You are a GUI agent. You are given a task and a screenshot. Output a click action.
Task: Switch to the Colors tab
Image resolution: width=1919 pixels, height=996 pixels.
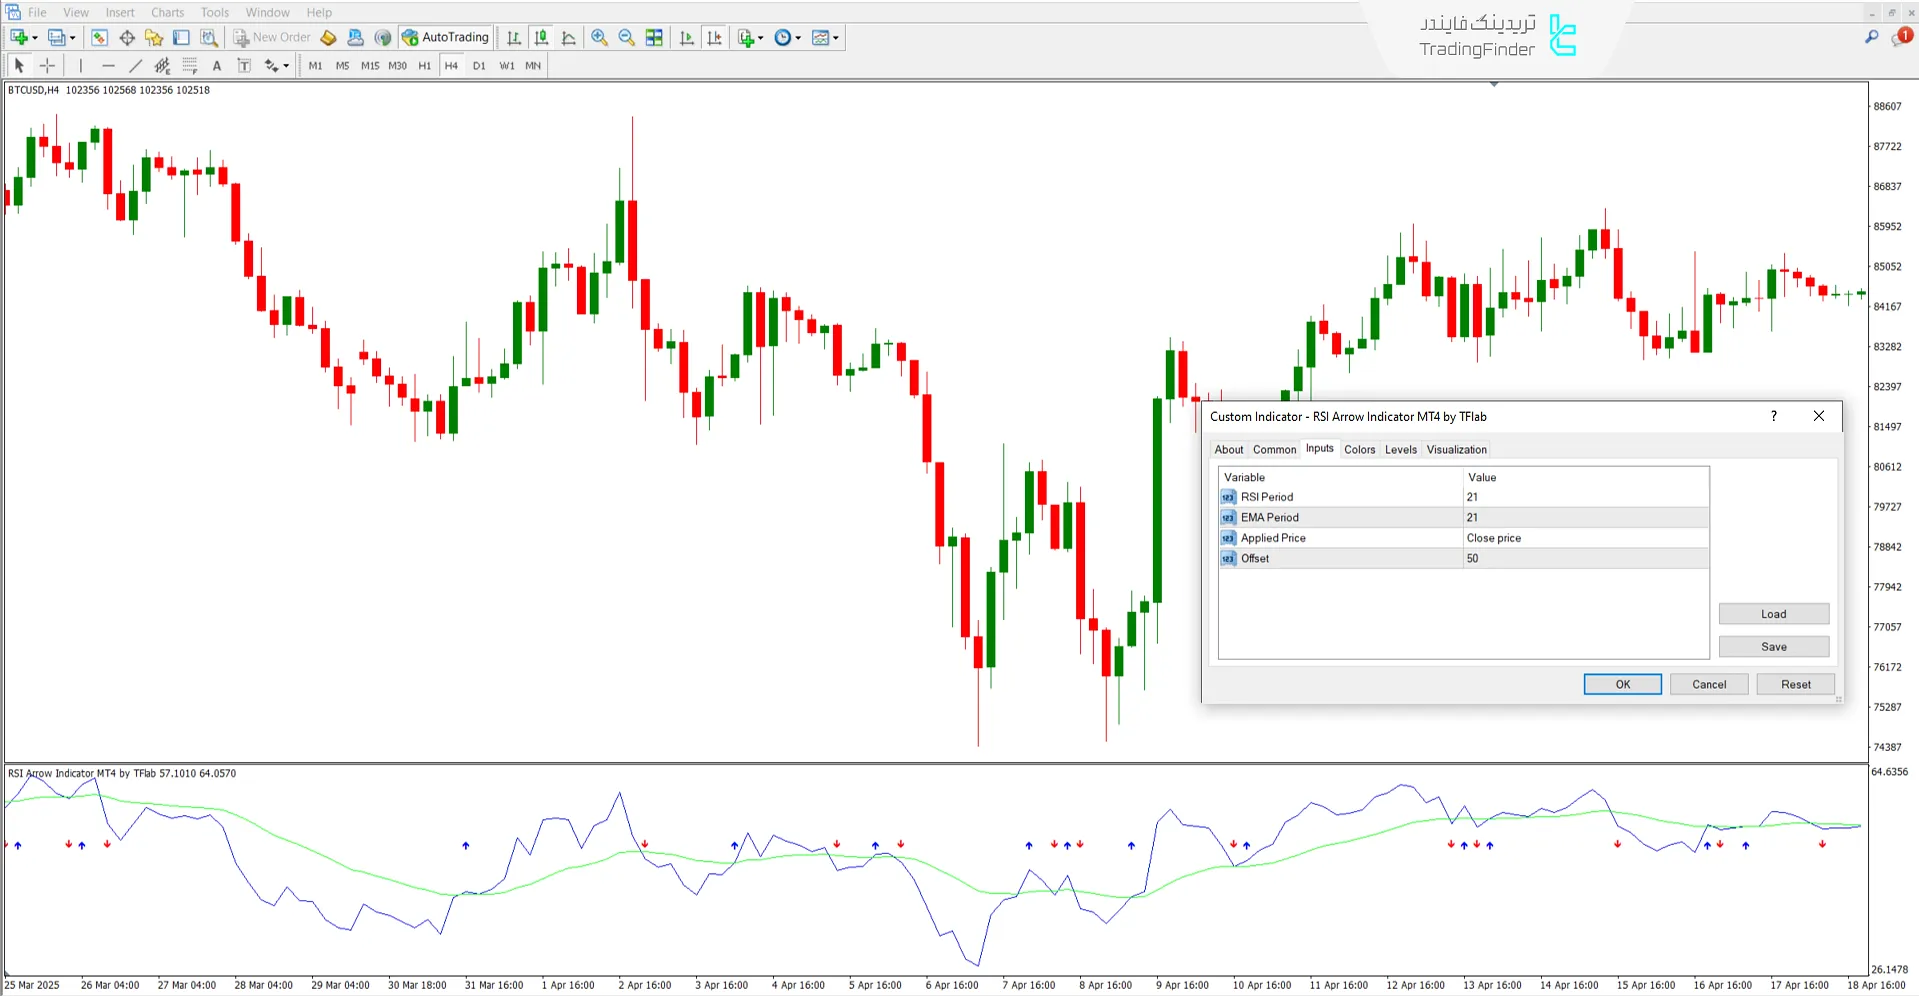click(1359, 449)
